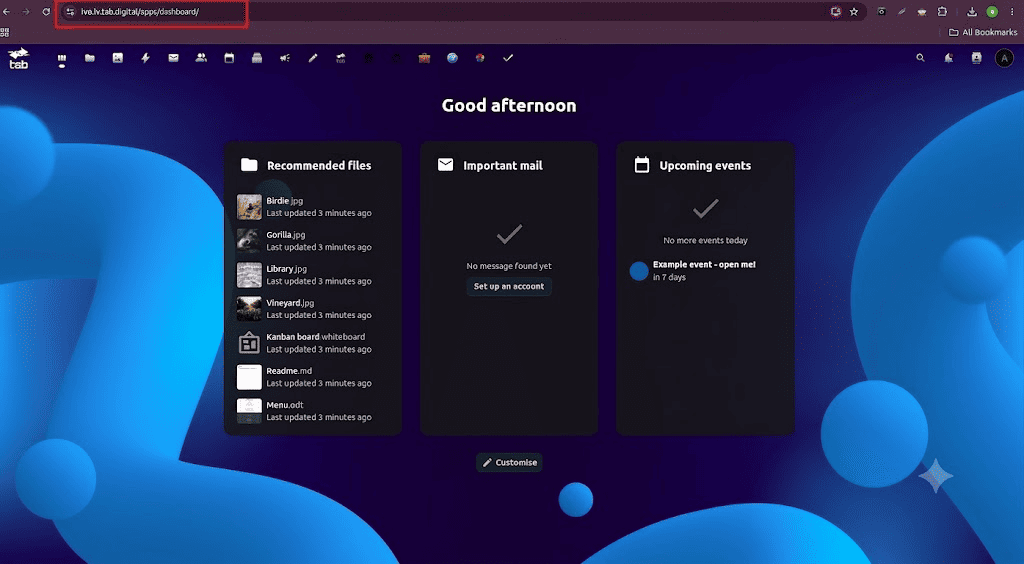Open the tab logo home link
The height and width of the screenshot is (564, 1024).
click(18, 58)
